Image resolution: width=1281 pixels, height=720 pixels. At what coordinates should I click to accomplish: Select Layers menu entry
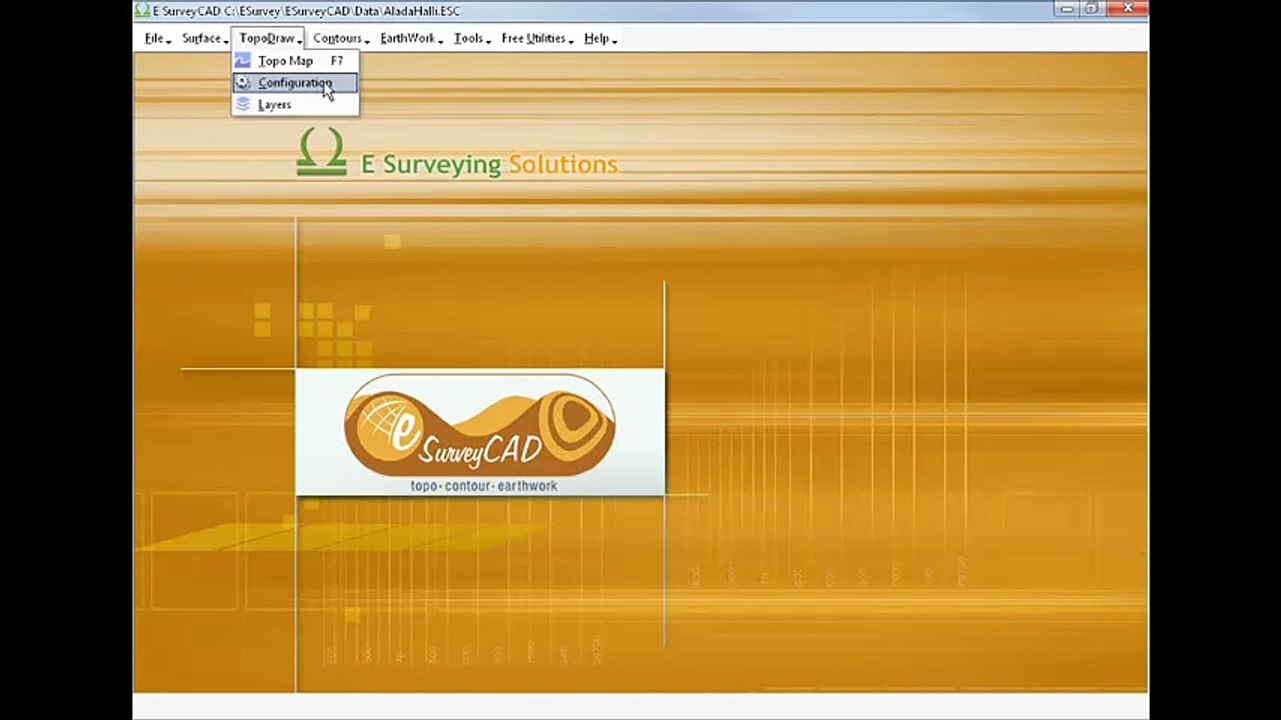295,105
